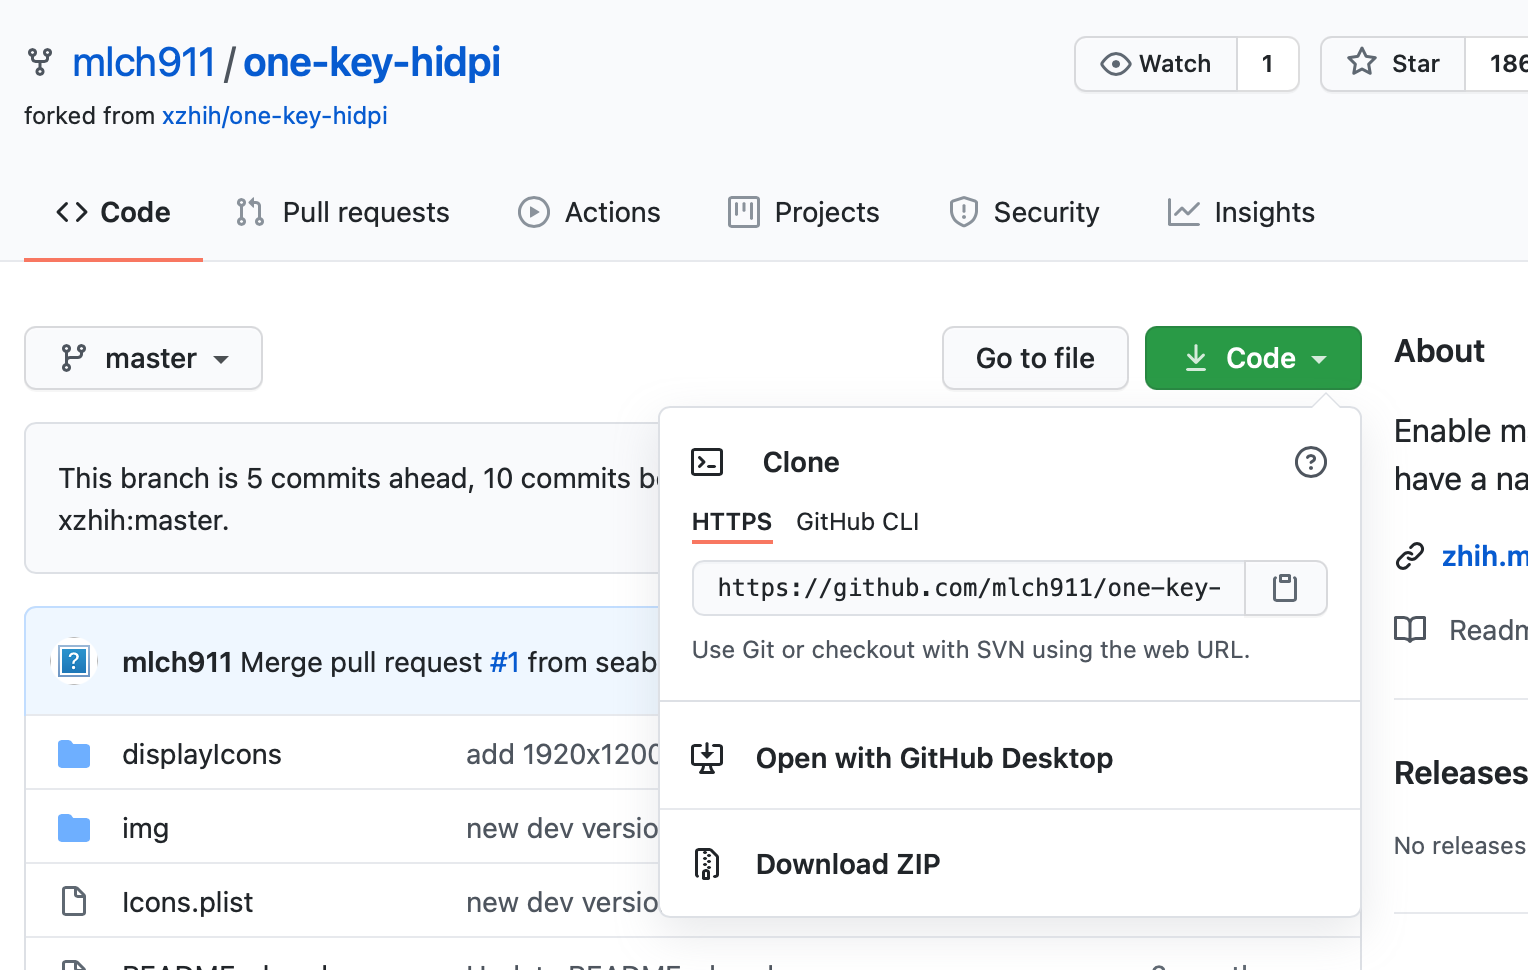
Task: Go to the xzhih/one-key-hidpi parent repository
Action: (275, 116)
